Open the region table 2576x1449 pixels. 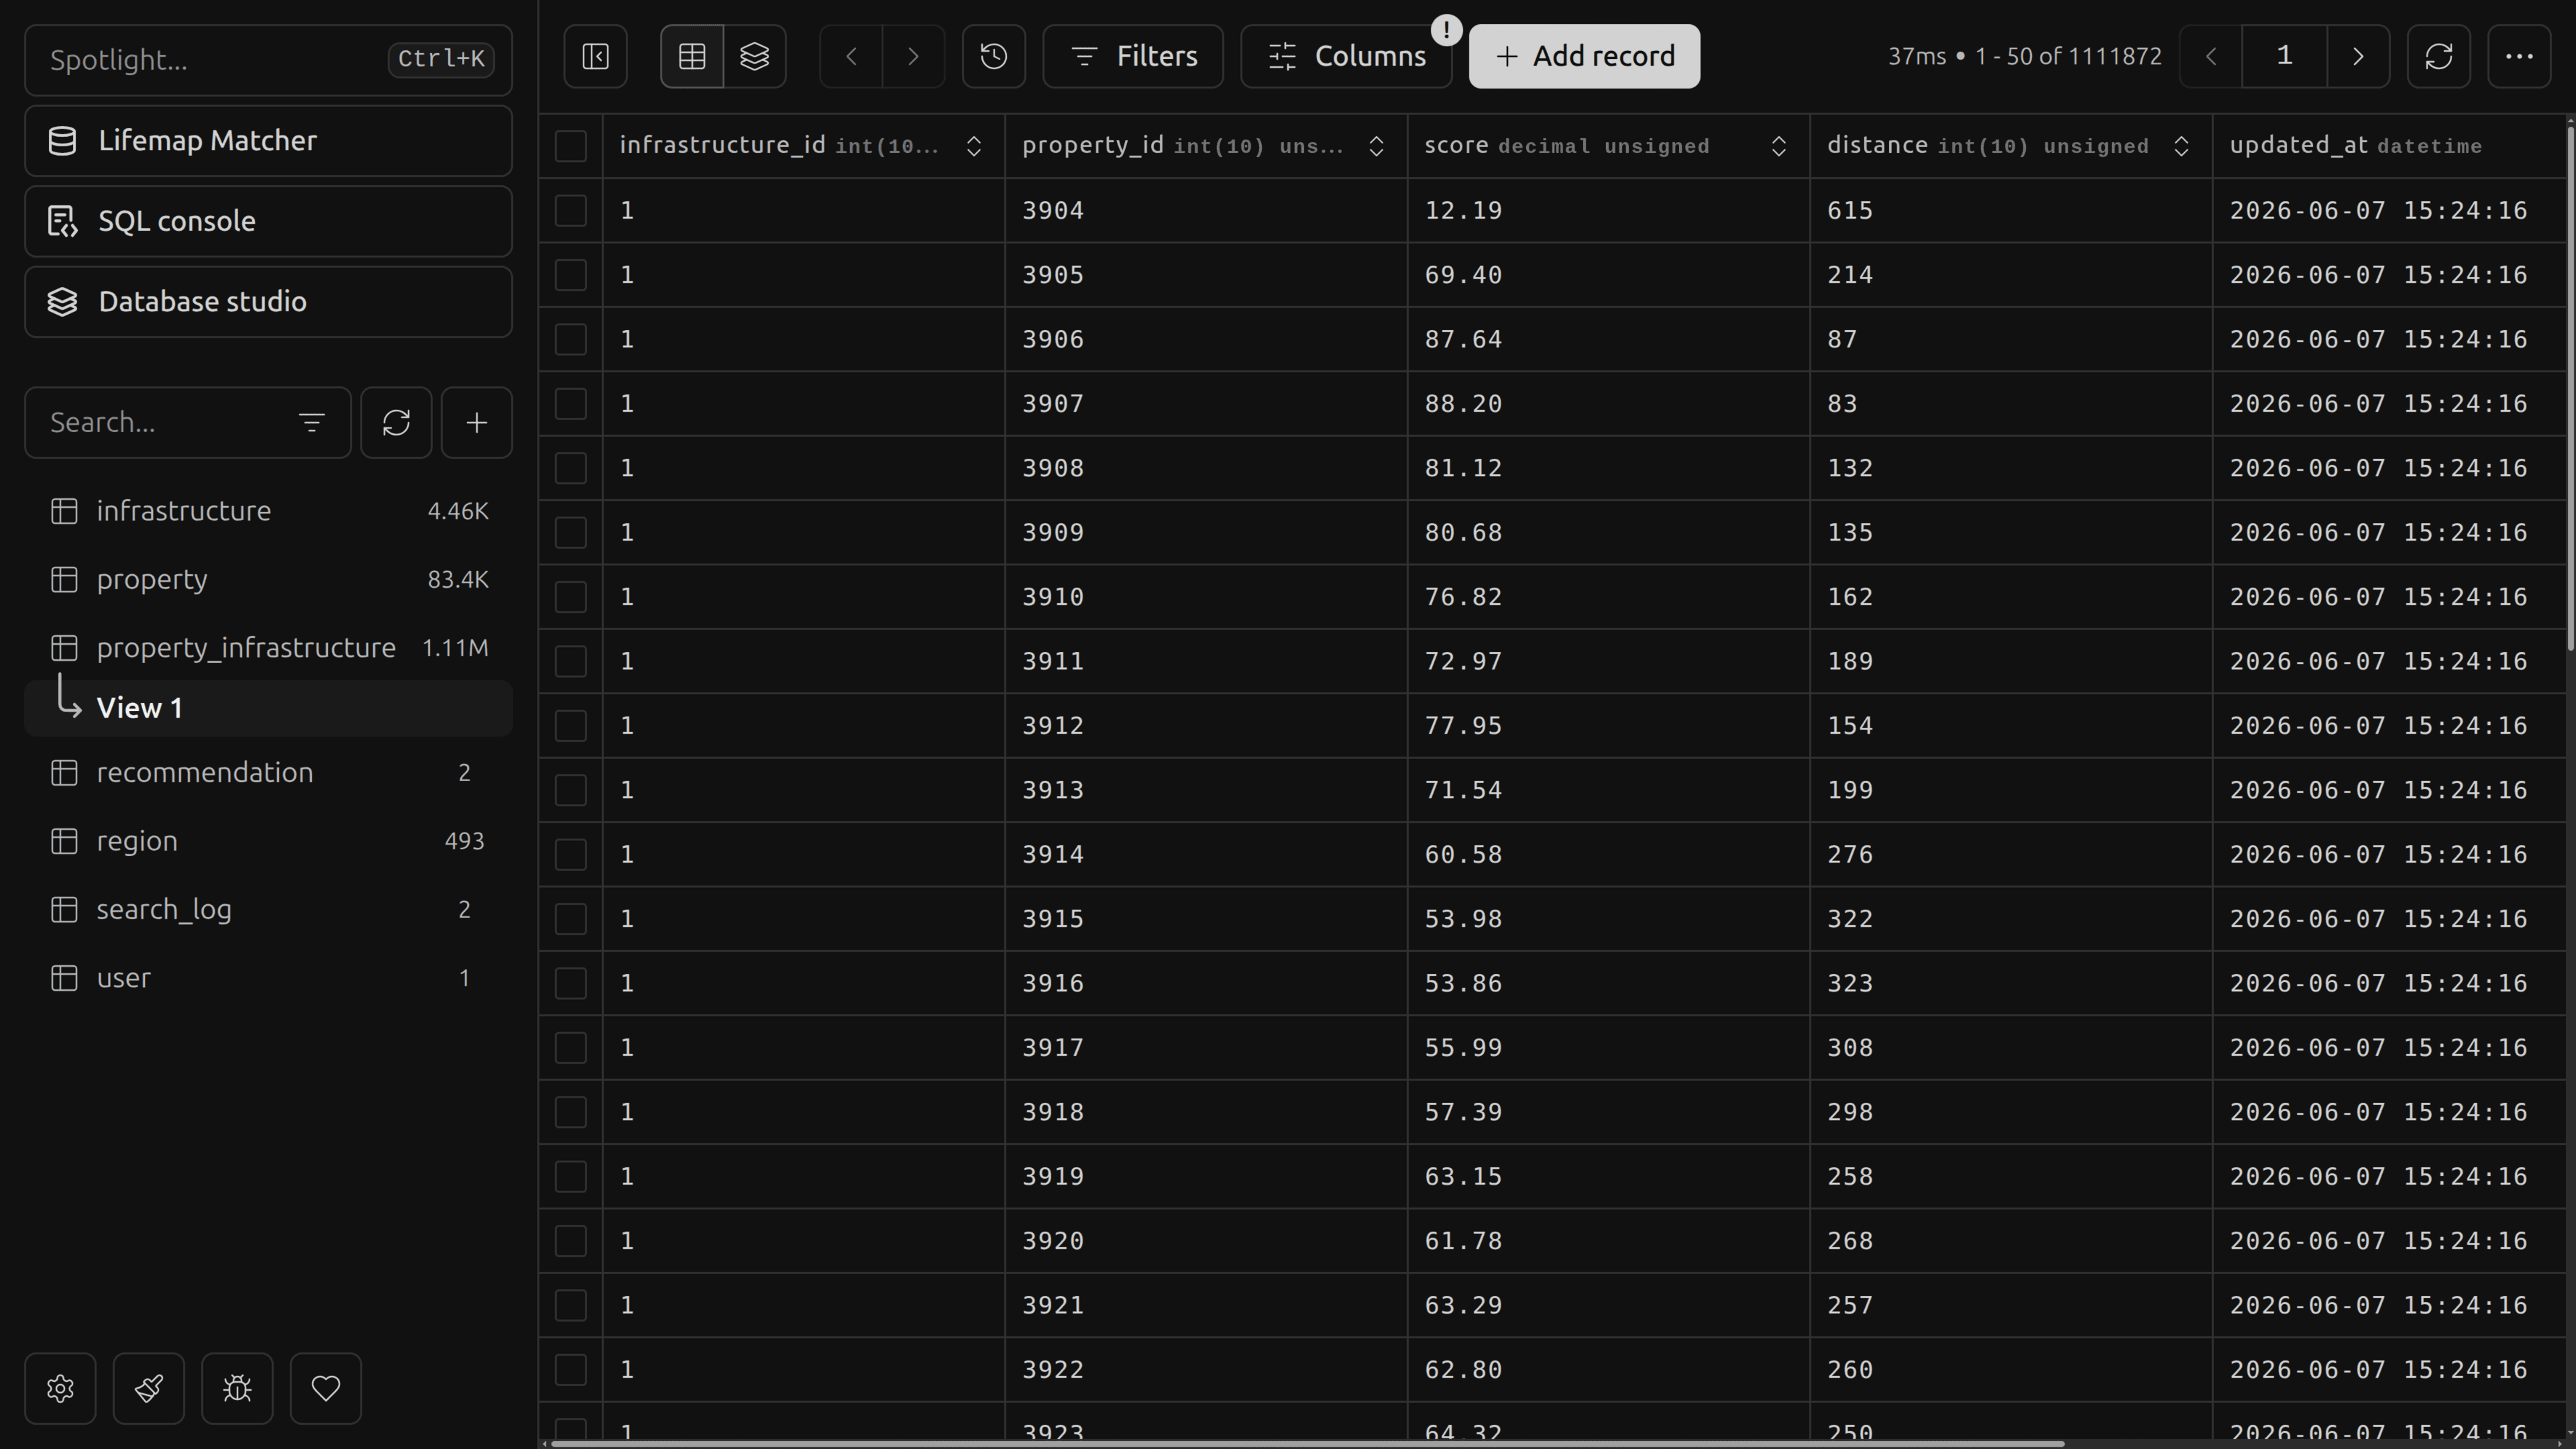click(x=268, y=841)
